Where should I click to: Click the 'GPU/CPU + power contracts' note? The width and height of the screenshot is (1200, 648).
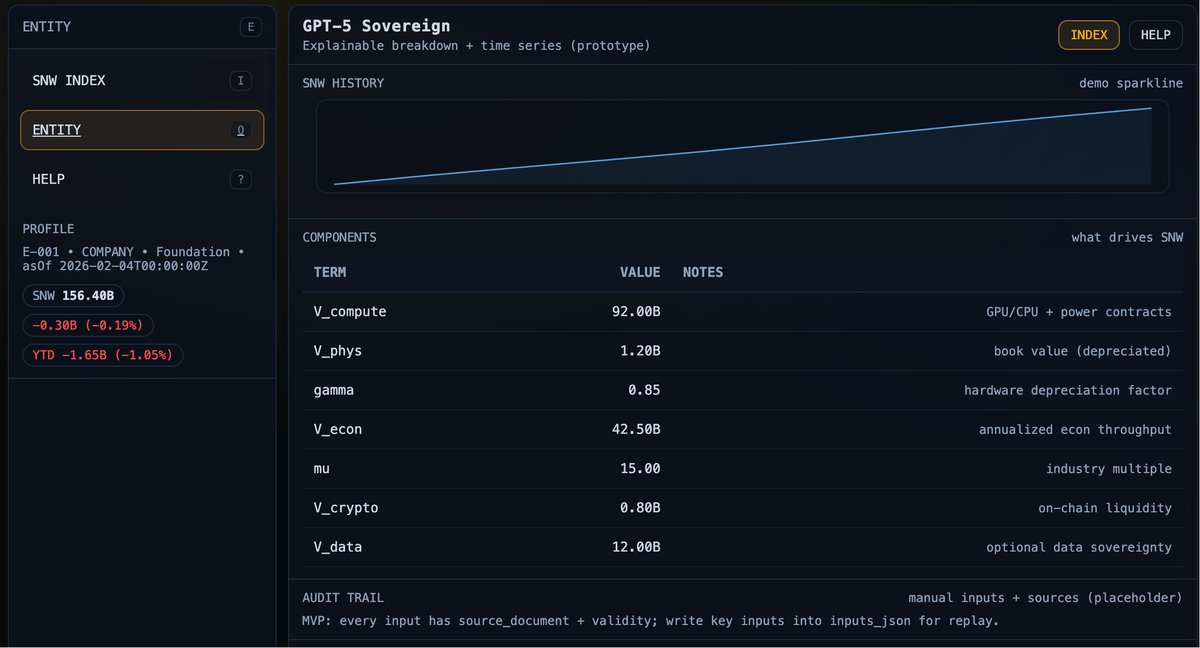coord(1079,312)
